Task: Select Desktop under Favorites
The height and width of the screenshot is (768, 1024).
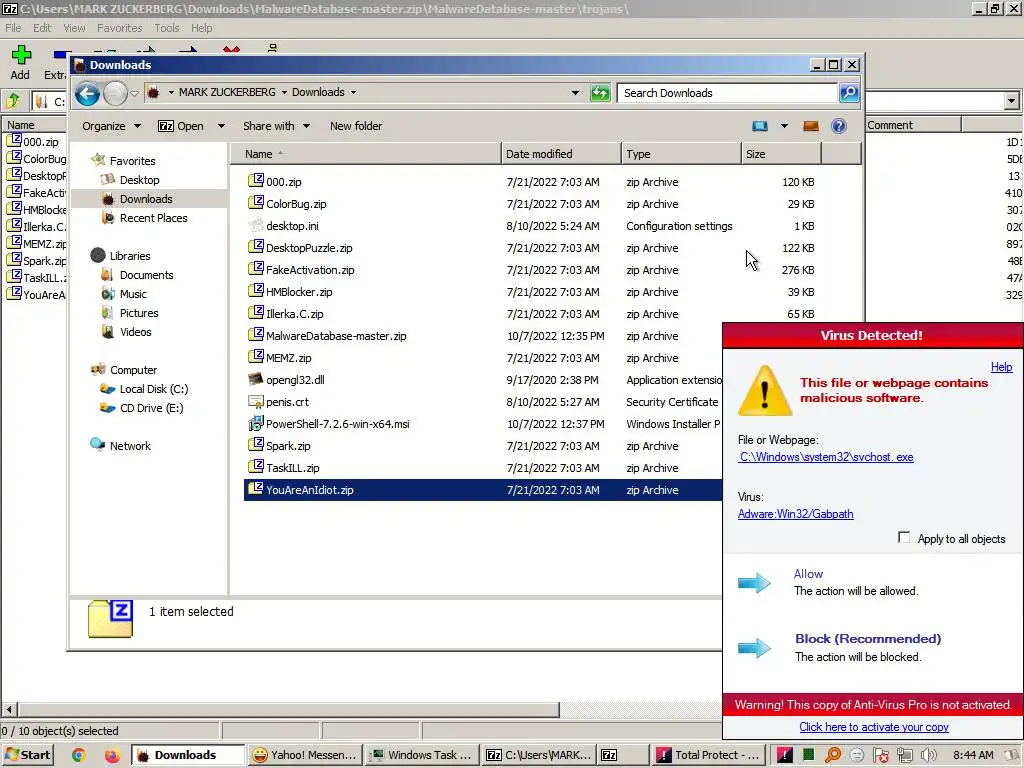Action: pos(139,180)
